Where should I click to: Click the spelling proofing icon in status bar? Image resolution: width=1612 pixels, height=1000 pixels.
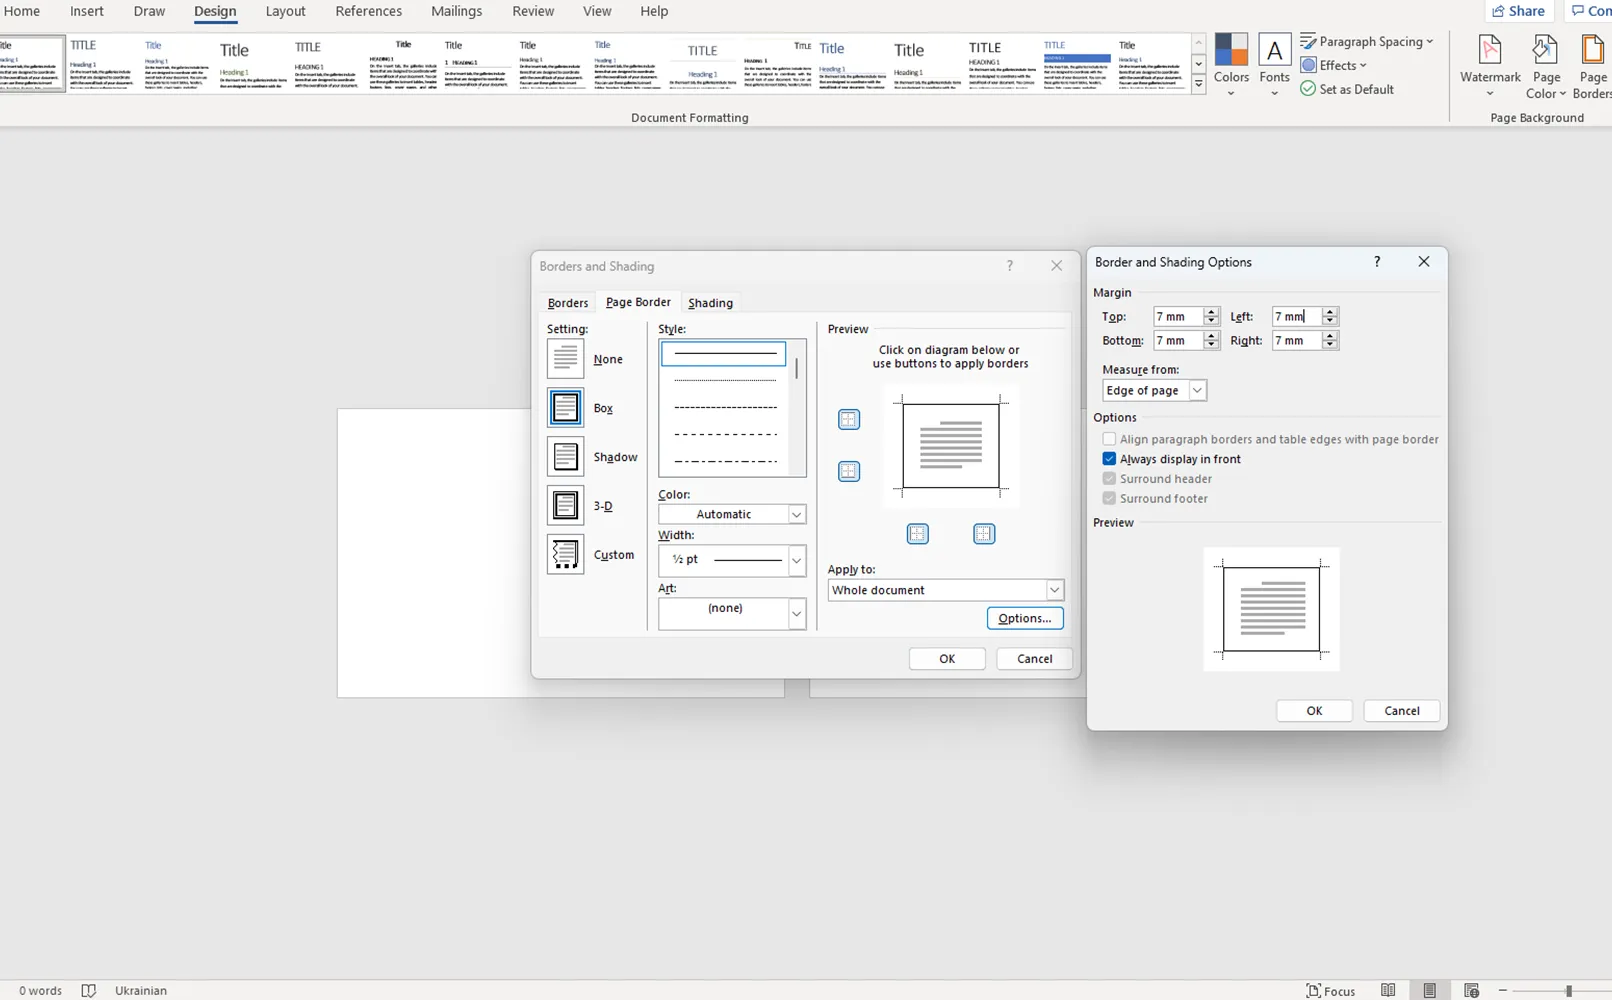point(88,990)
